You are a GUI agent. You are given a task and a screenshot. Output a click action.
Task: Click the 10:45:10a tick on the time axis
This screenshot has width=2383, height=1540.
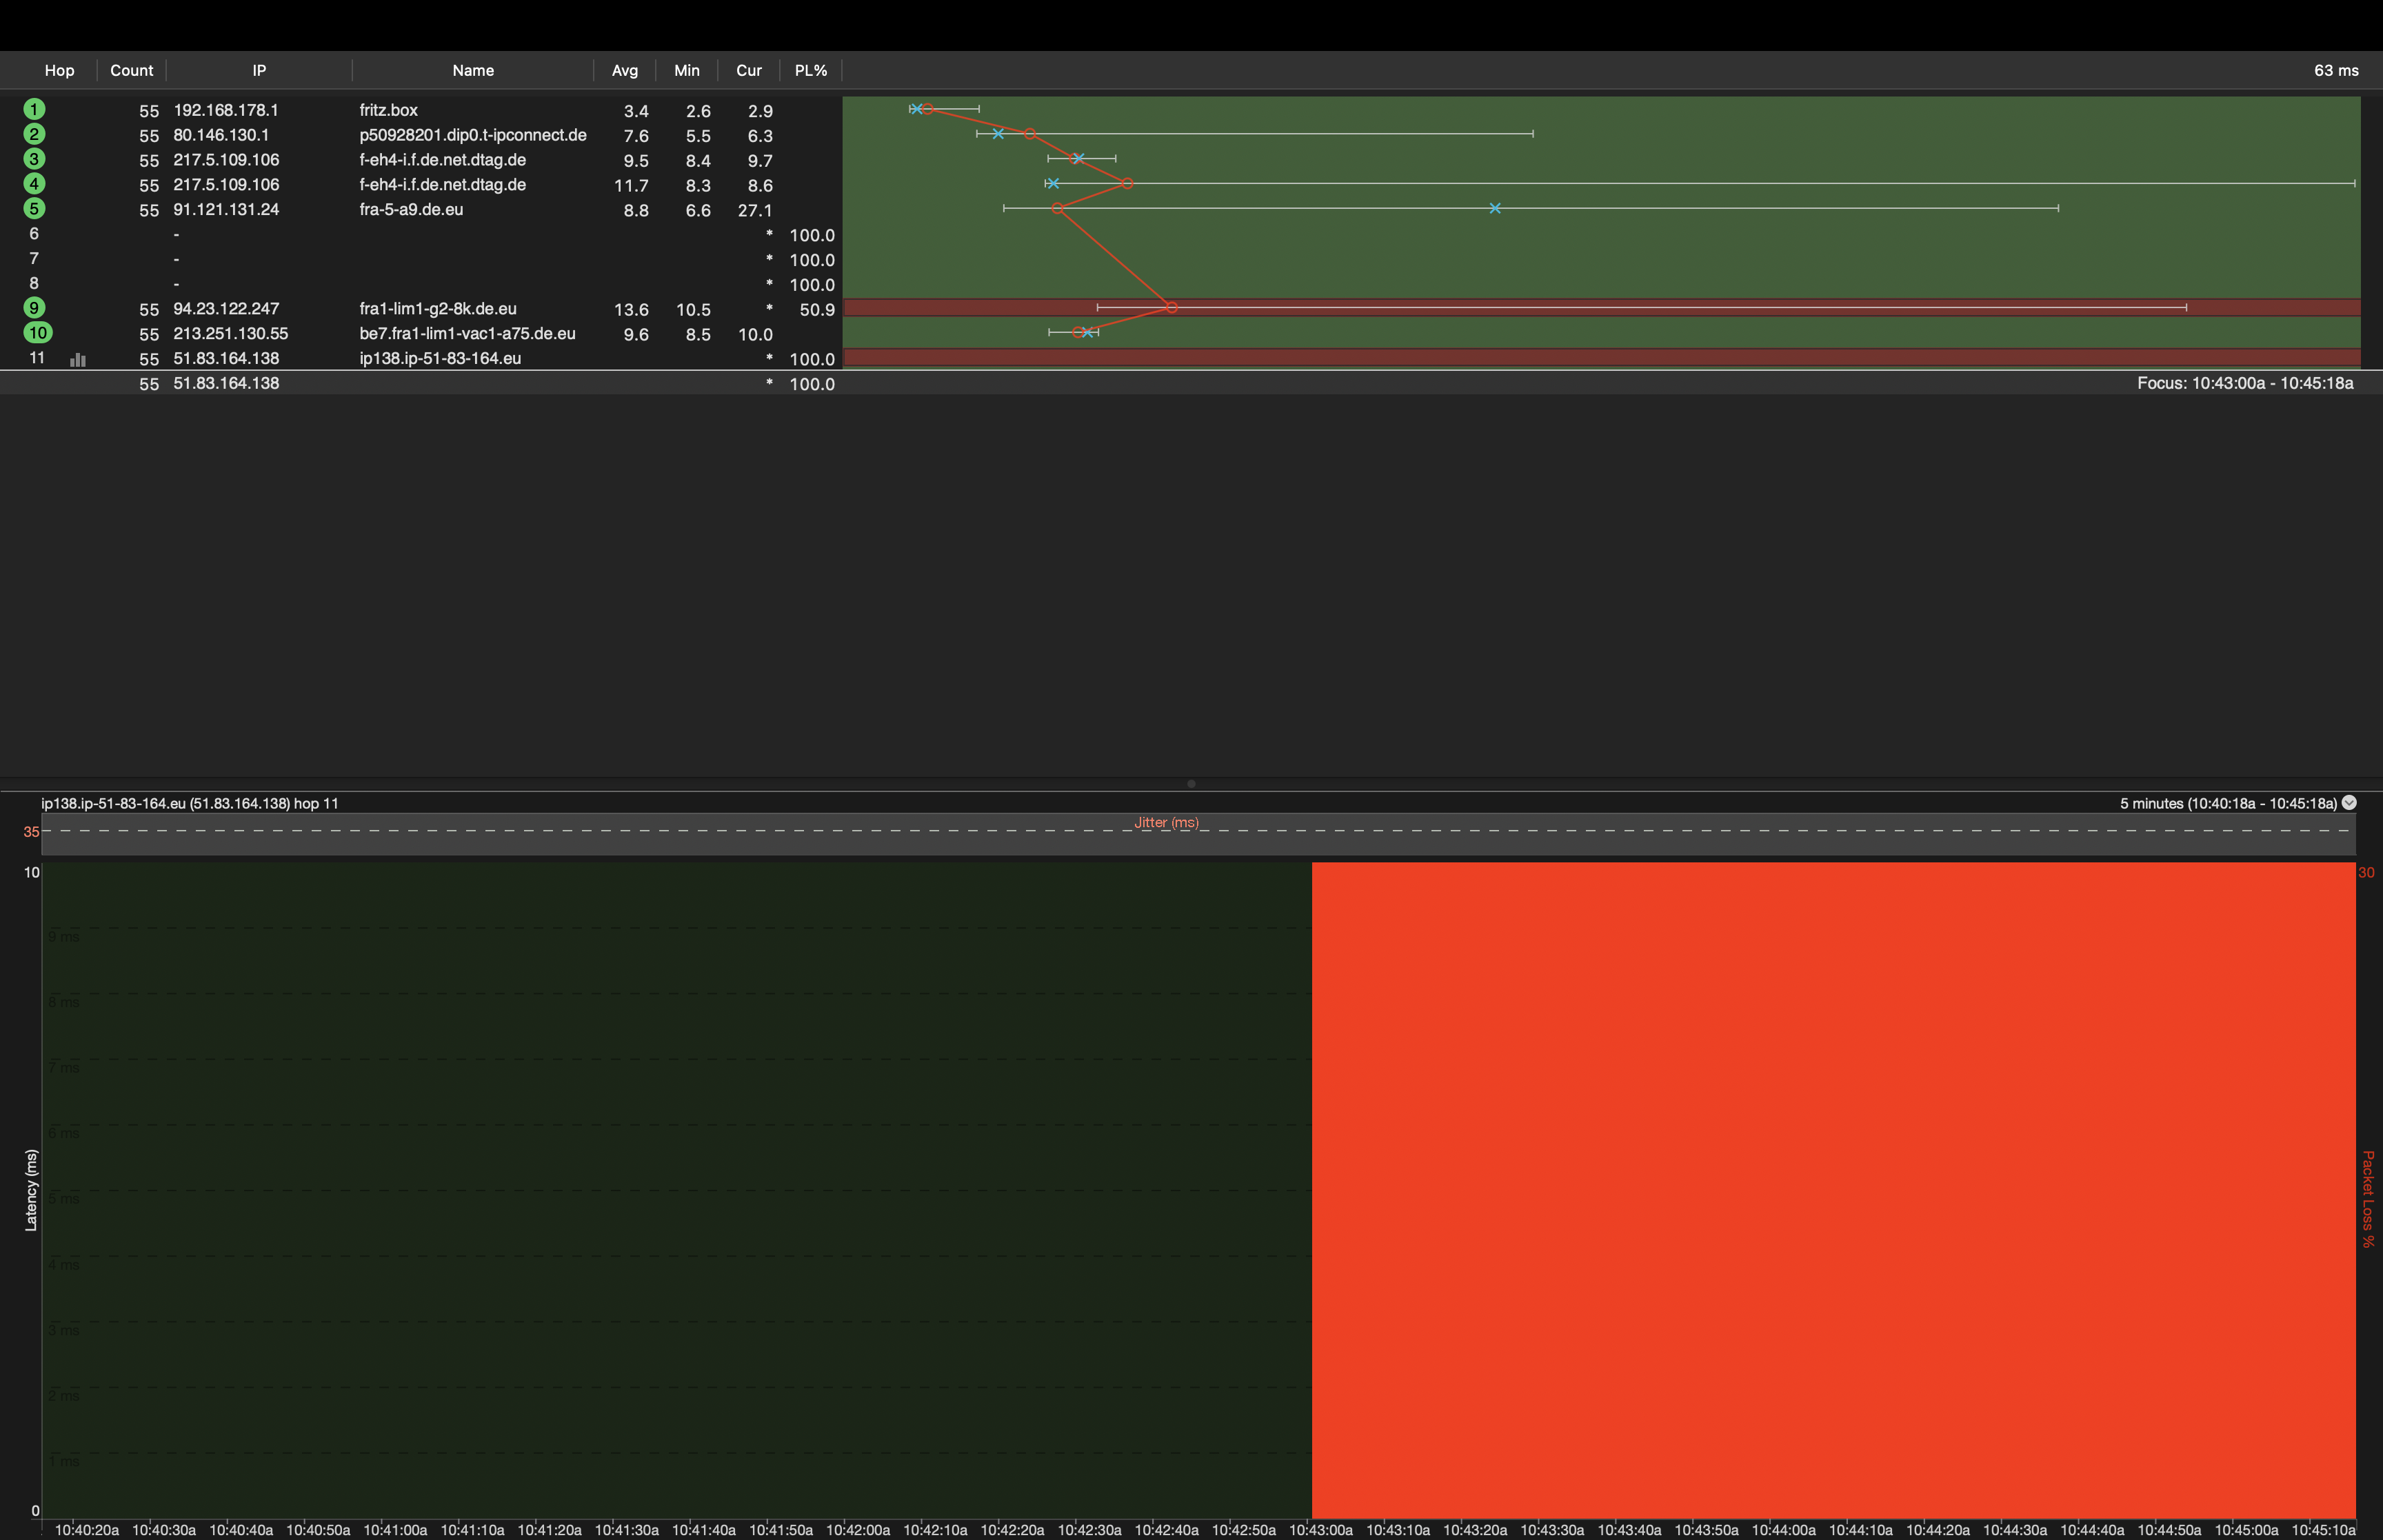(2323, 1530)
